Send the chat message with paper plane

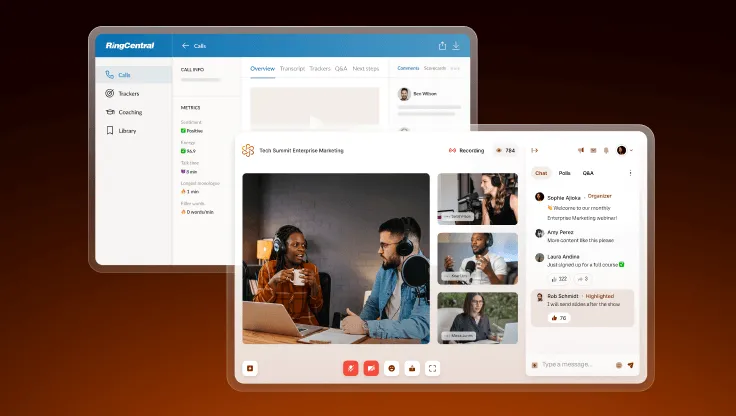[631, 365]
